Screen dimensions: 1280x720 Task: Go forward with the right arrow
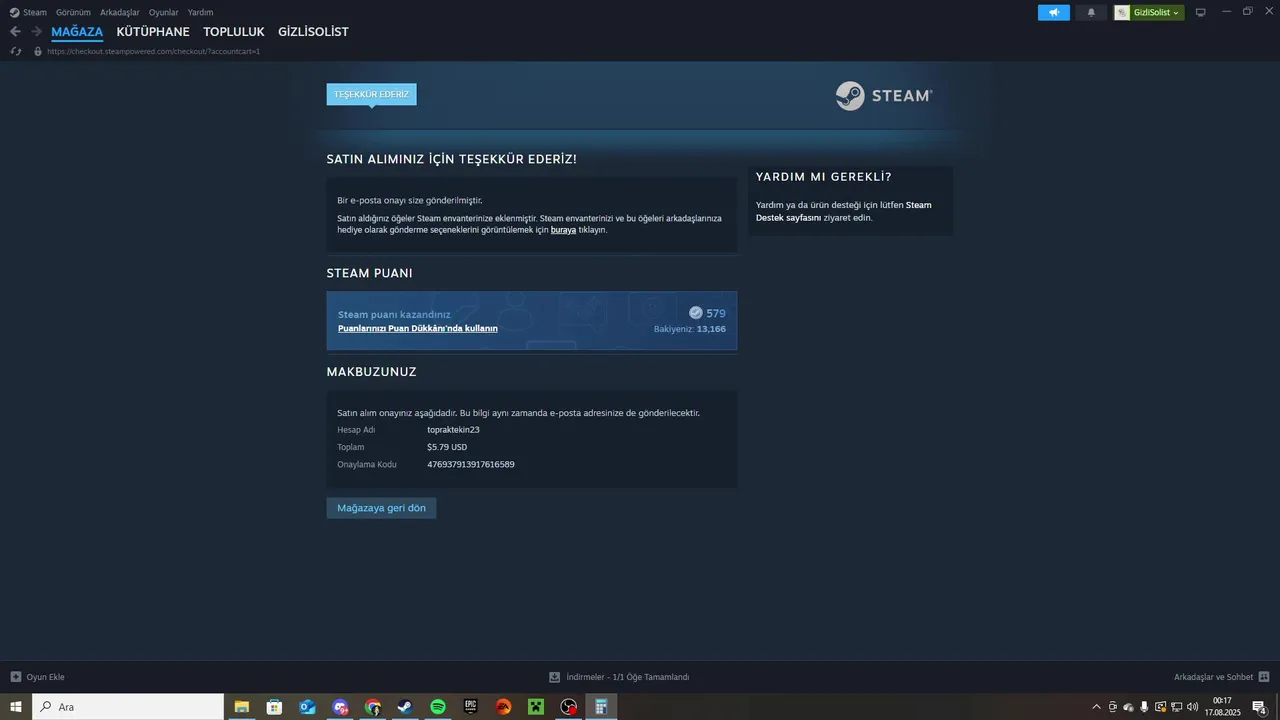tap(36, 32)
